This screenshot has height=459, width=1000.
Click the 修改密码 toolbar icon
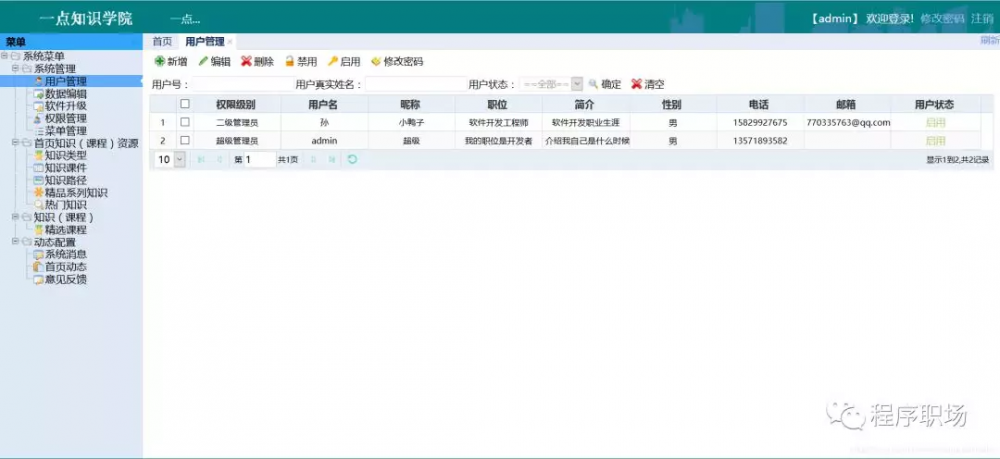point(376,62)
